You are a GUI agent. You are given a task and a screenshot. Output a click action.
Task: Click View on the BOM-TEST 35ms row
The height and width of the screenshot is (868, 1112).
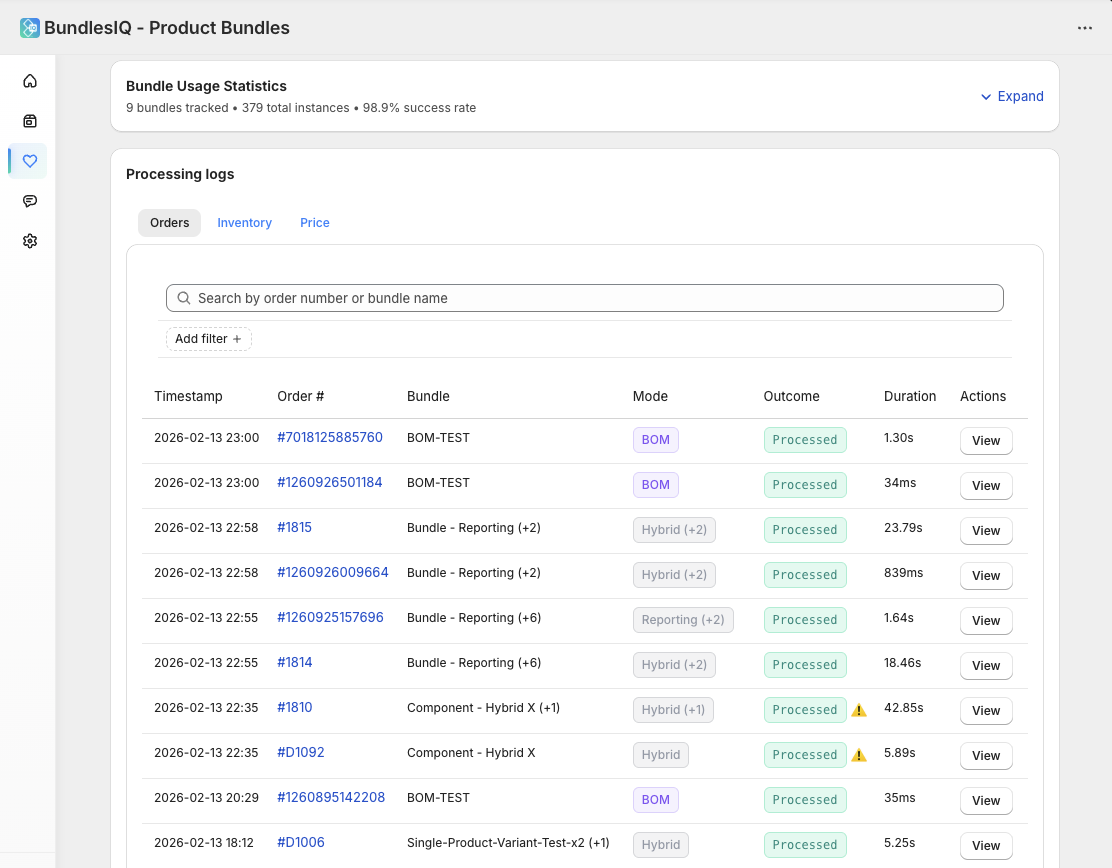(x=986, y=800)
